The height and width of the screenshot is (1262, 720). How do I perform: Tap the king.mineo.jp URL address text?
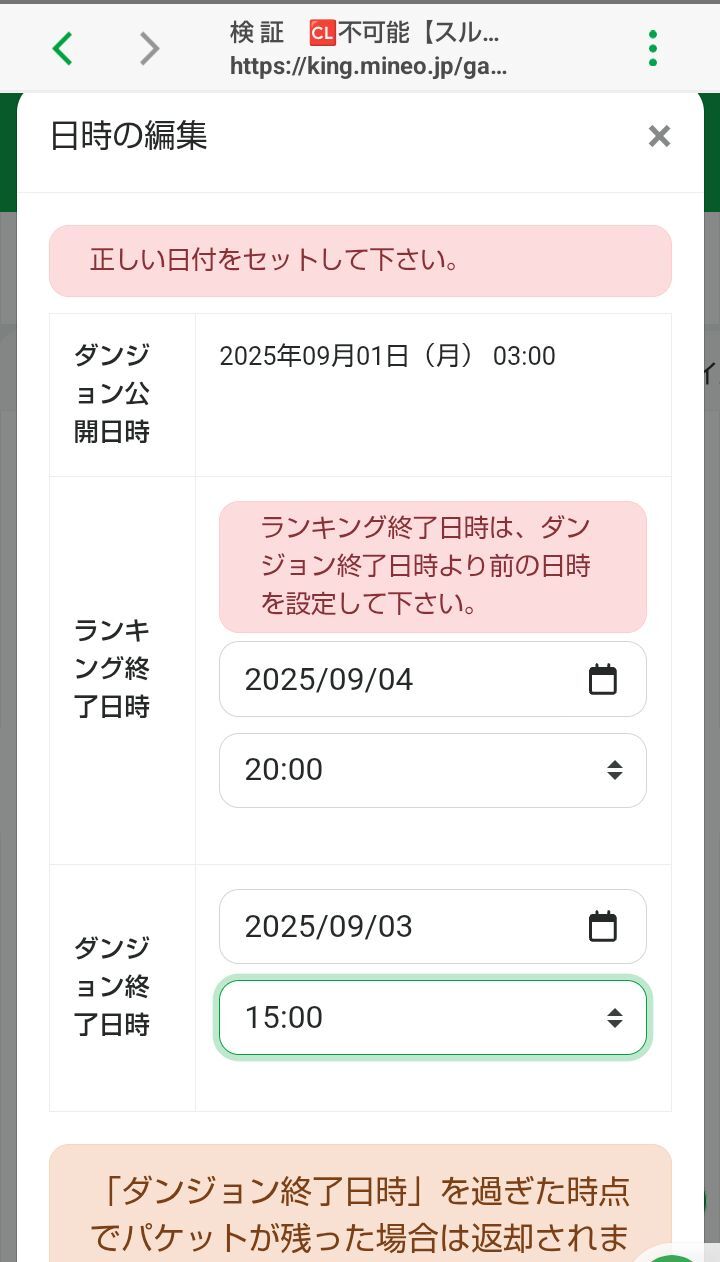click(x=368, y=67)
